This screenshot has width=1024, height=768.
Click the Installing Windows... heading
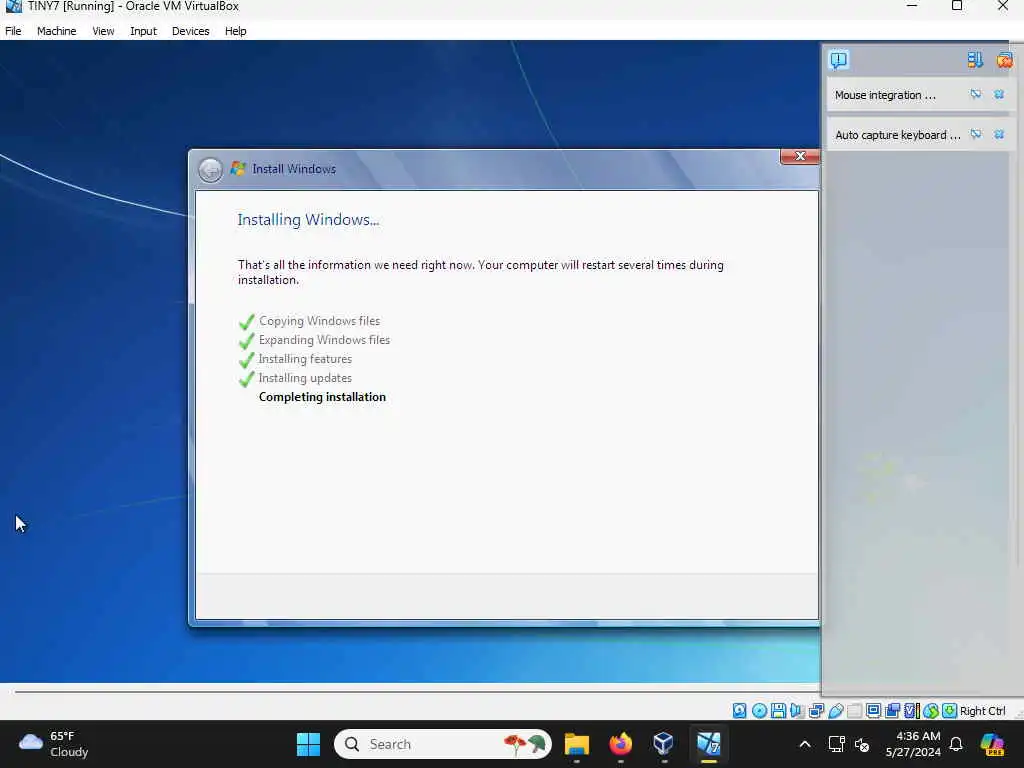click(308, 220)
